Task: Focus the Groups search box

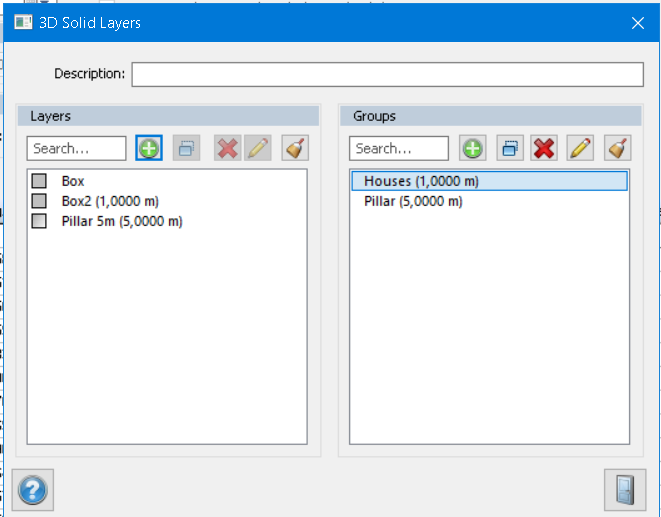Action: [x=399, y=149]
